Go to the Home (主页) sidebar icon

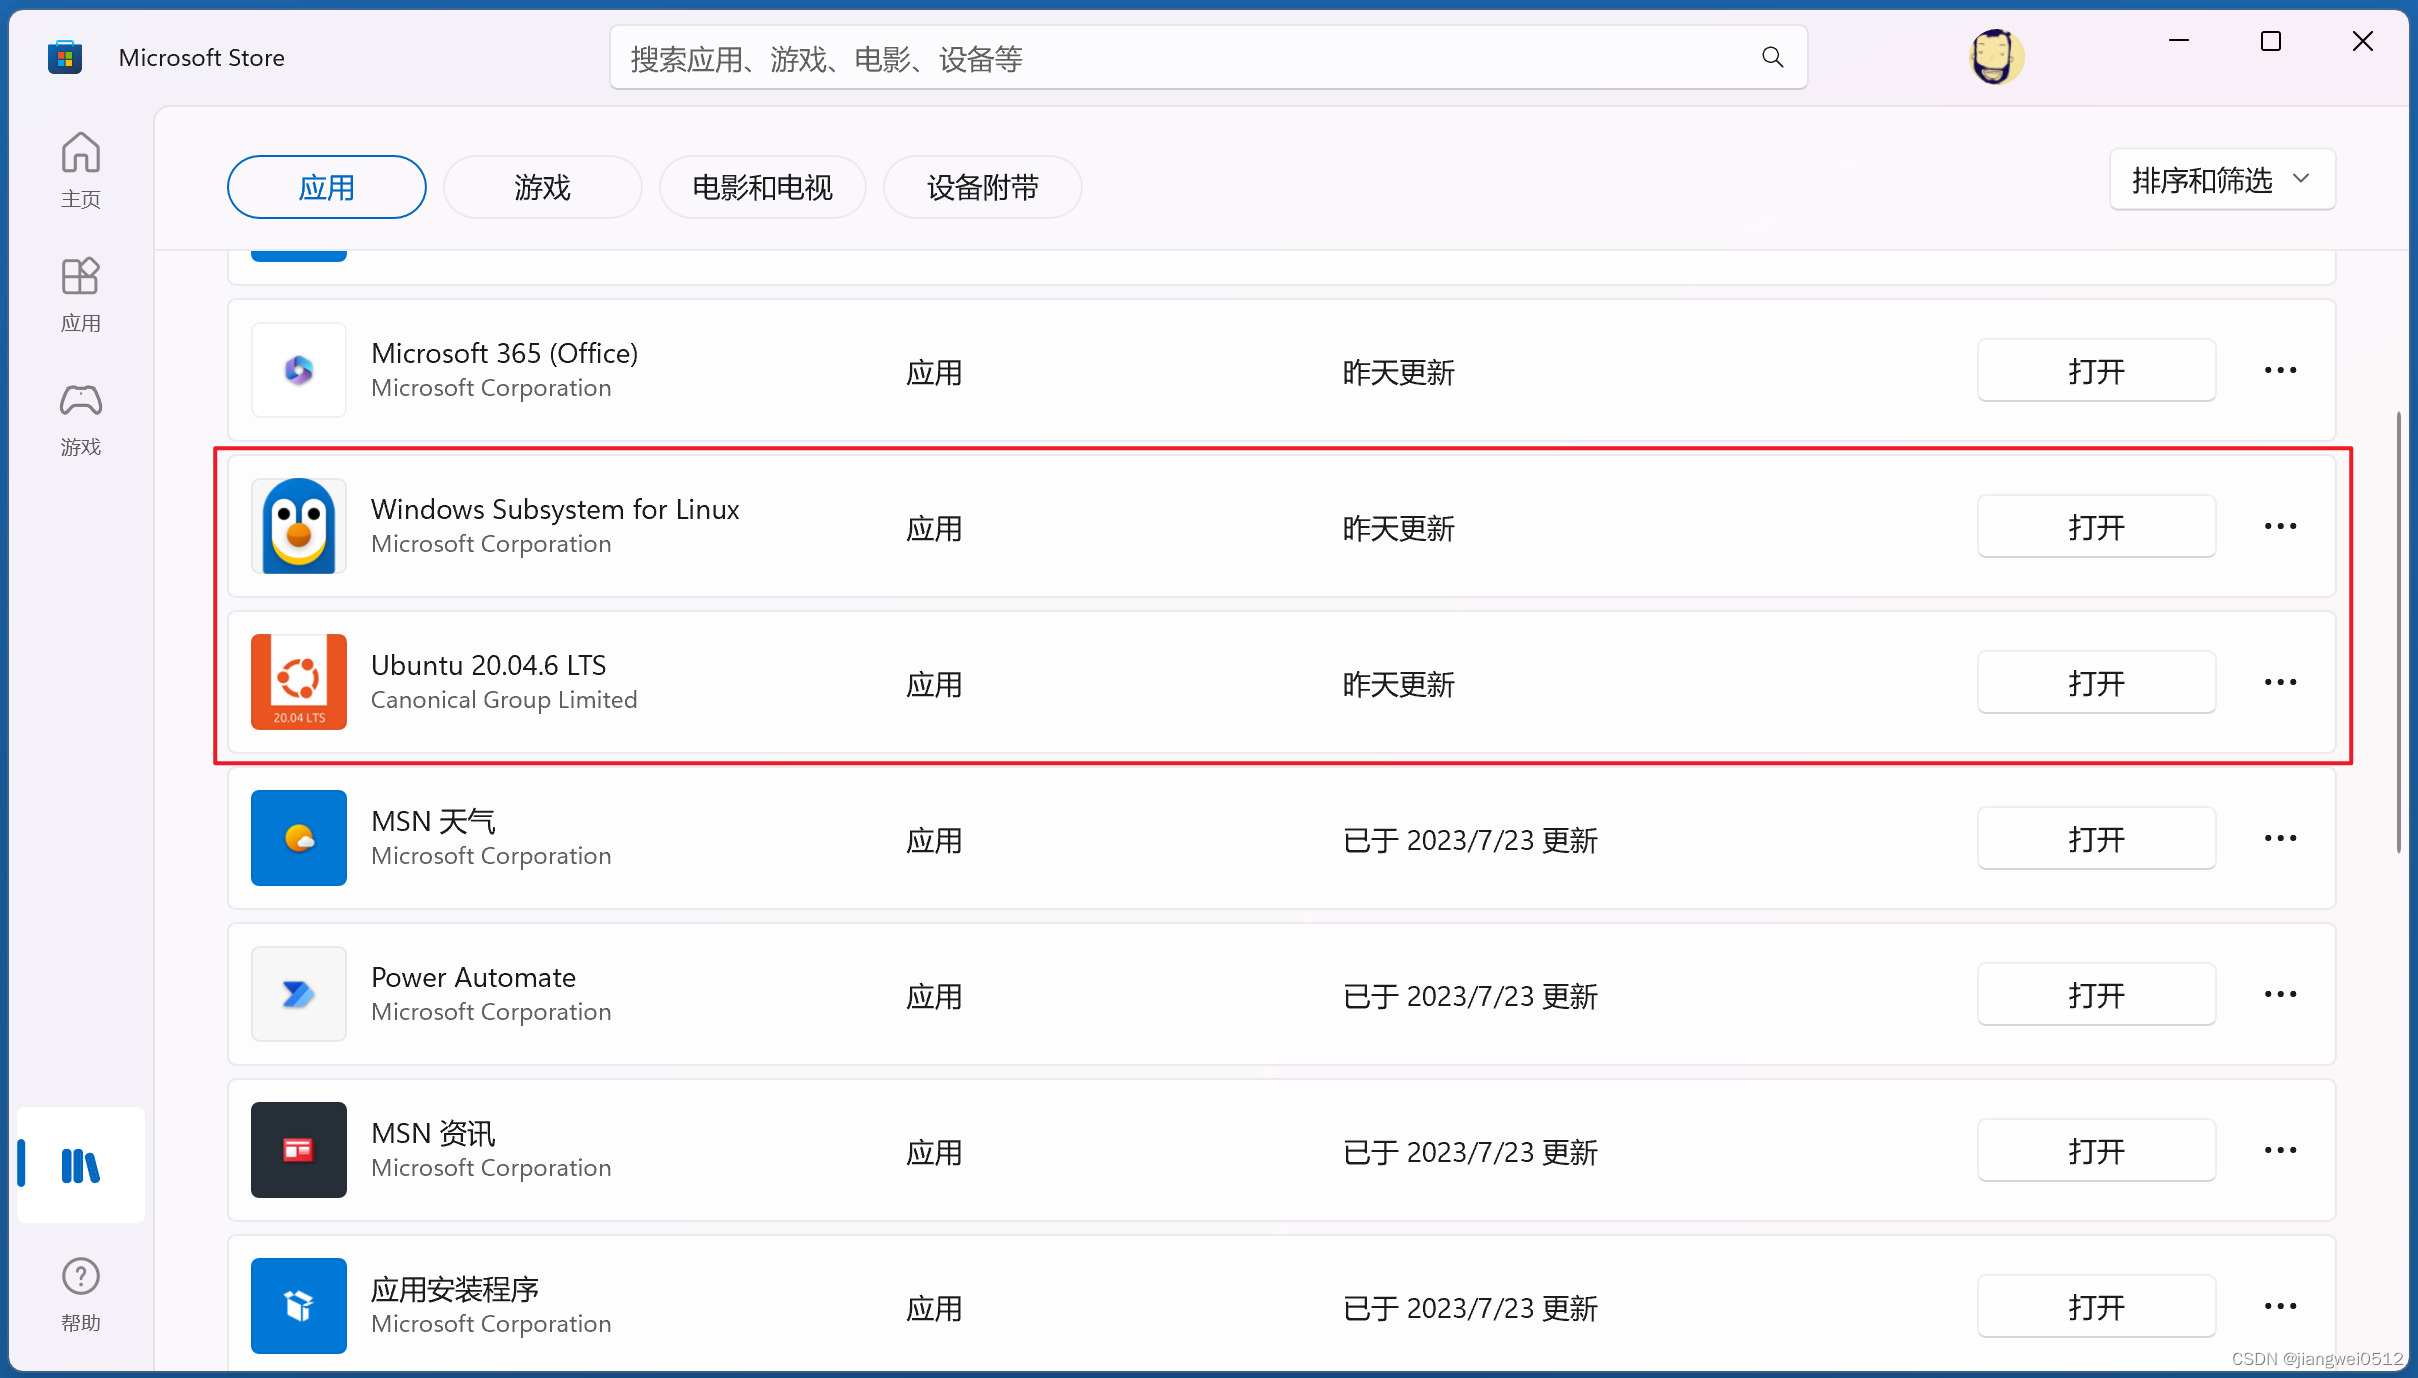[80, 170]
